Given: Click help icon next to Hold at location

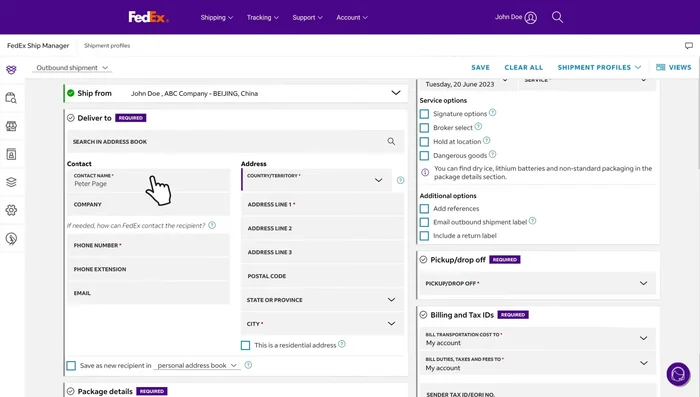Looking at the screenshot, I should pyautogui.click(x=487, y=140).
